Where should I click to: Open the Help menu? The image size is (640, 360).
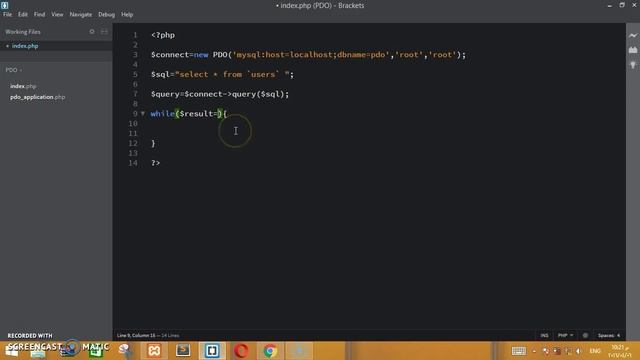tap(127, 14)
